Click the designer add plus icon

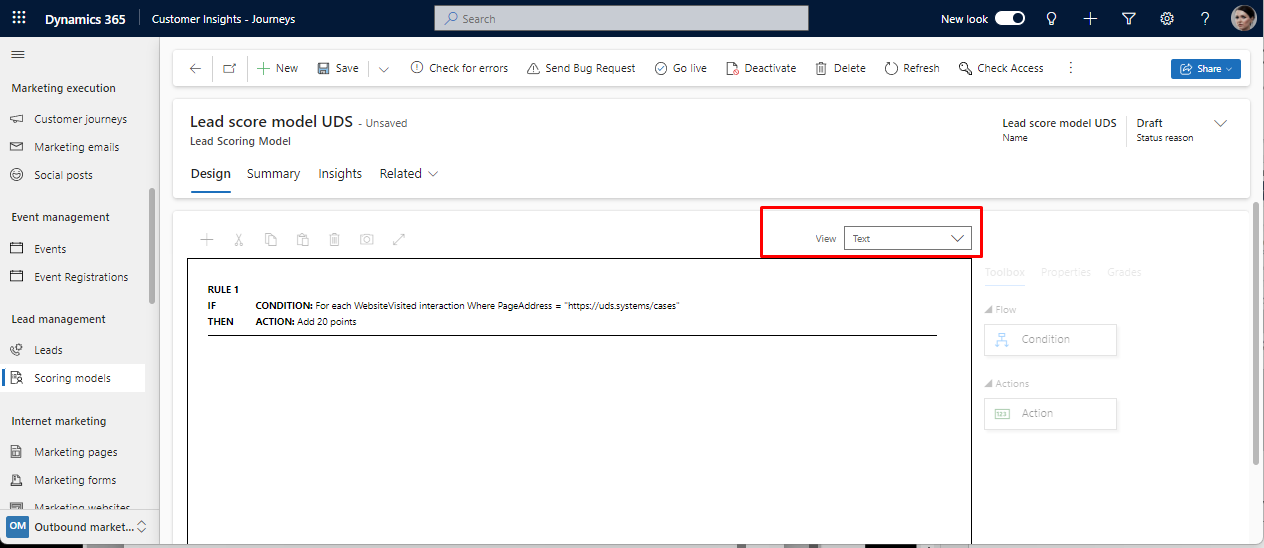(x=207, y=240)
